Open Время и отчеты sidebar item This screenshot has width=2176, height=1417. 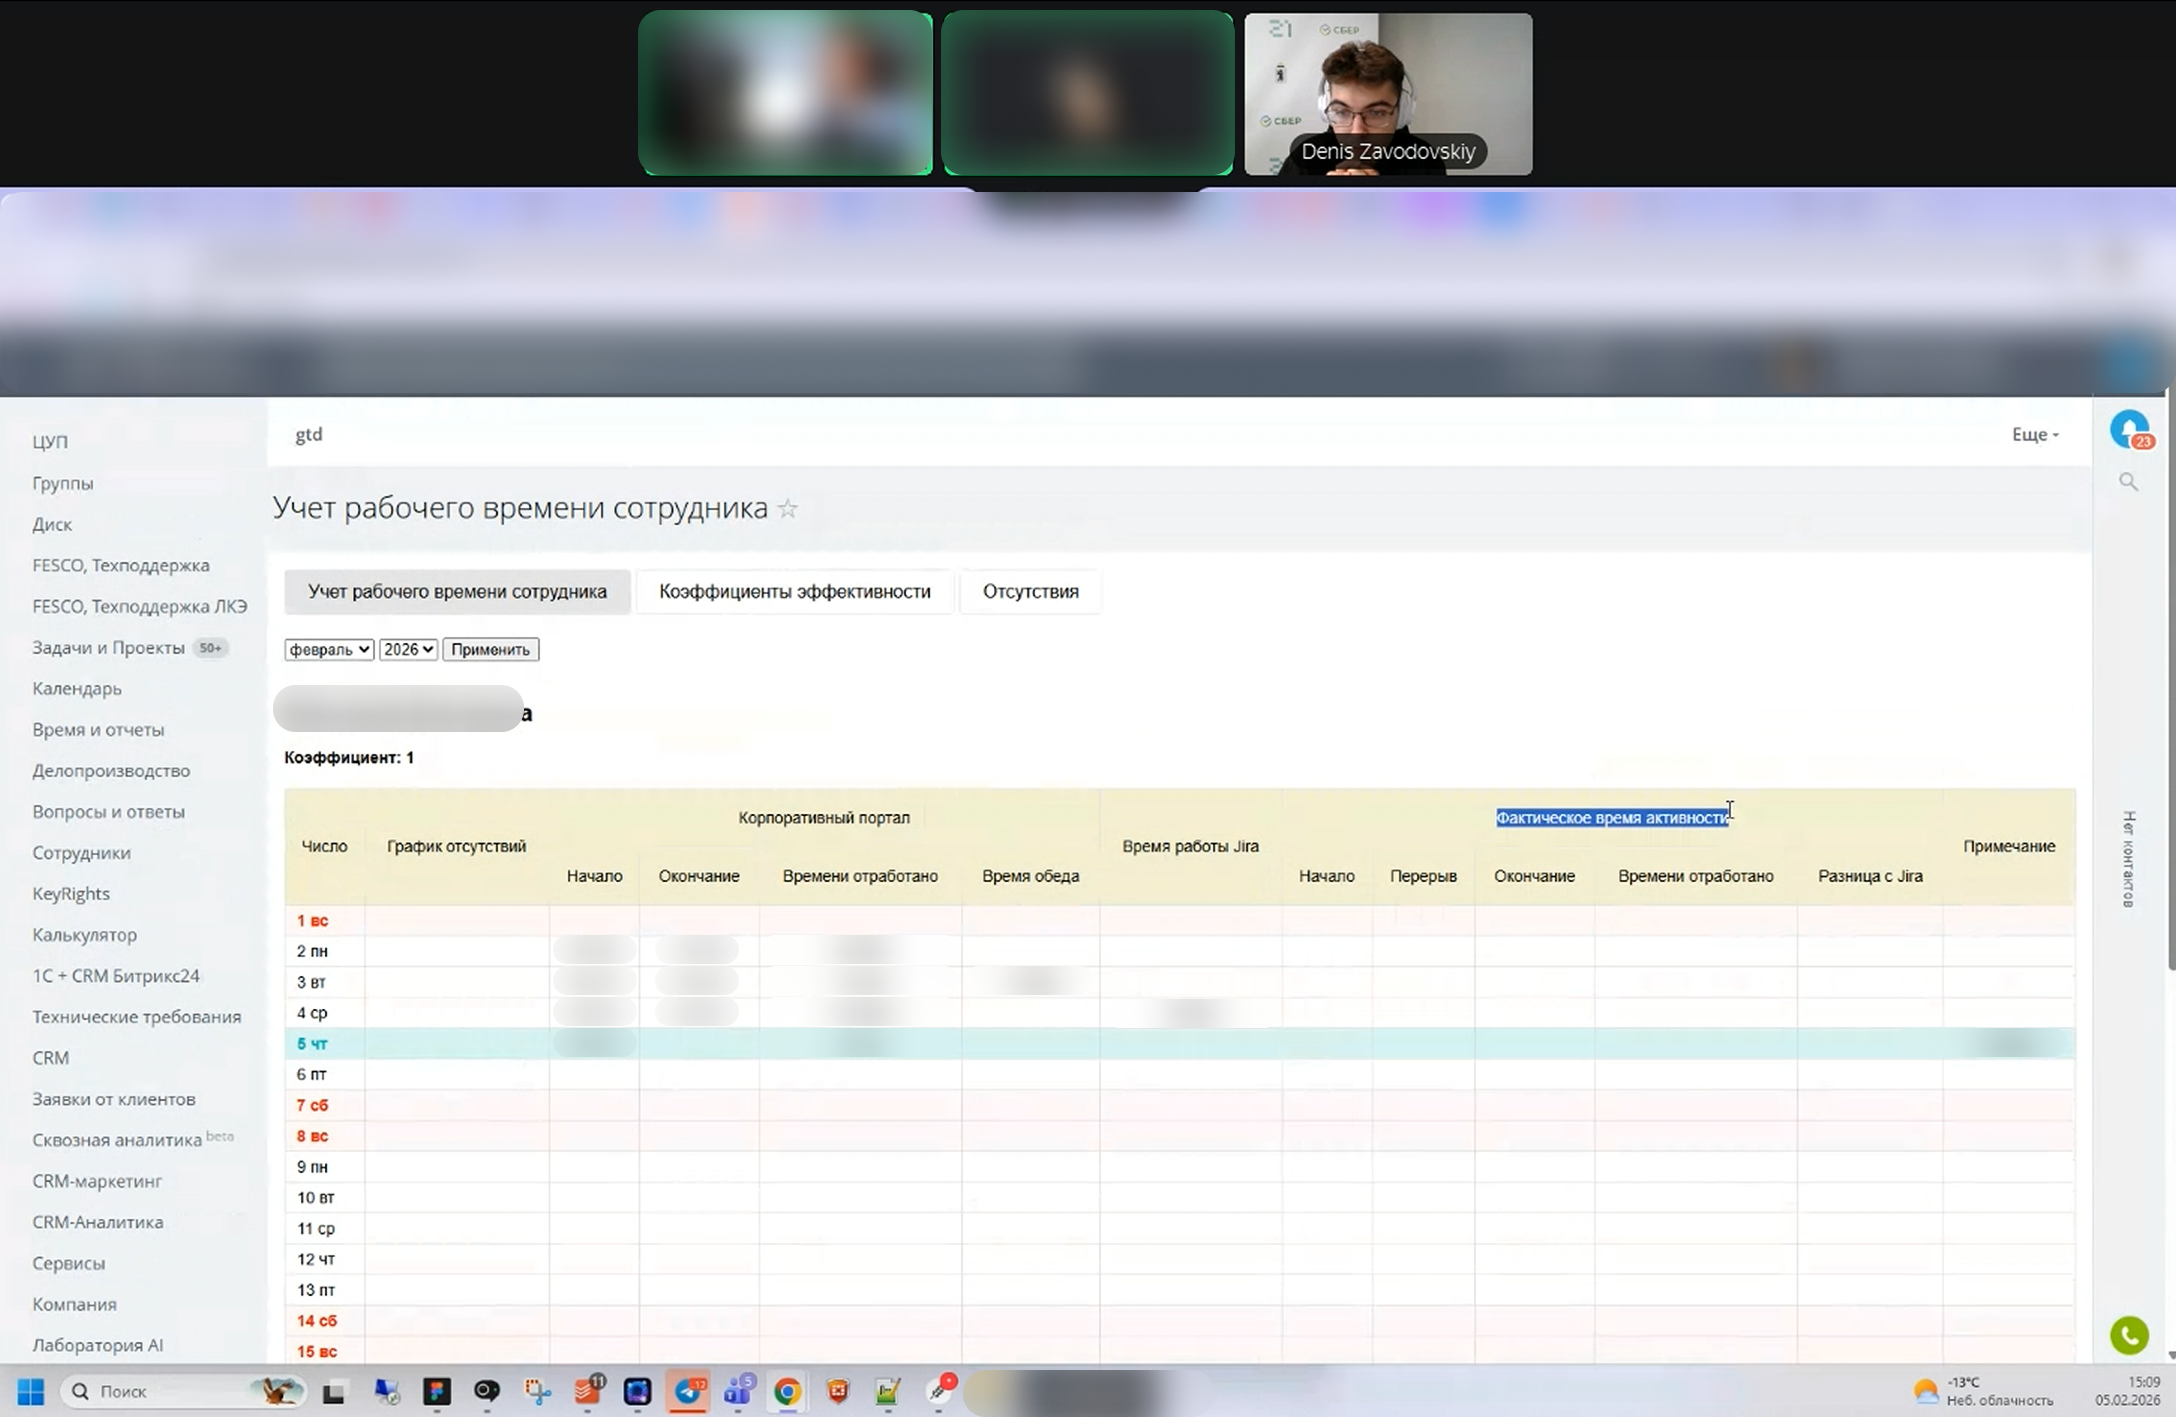click(x=98, y=730)
